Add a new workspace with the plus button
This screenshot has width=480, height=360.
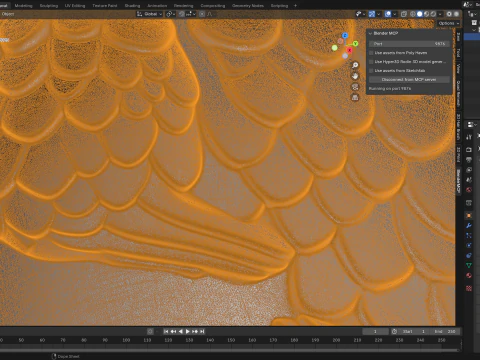pyautogui.click(x=295, y=6)
